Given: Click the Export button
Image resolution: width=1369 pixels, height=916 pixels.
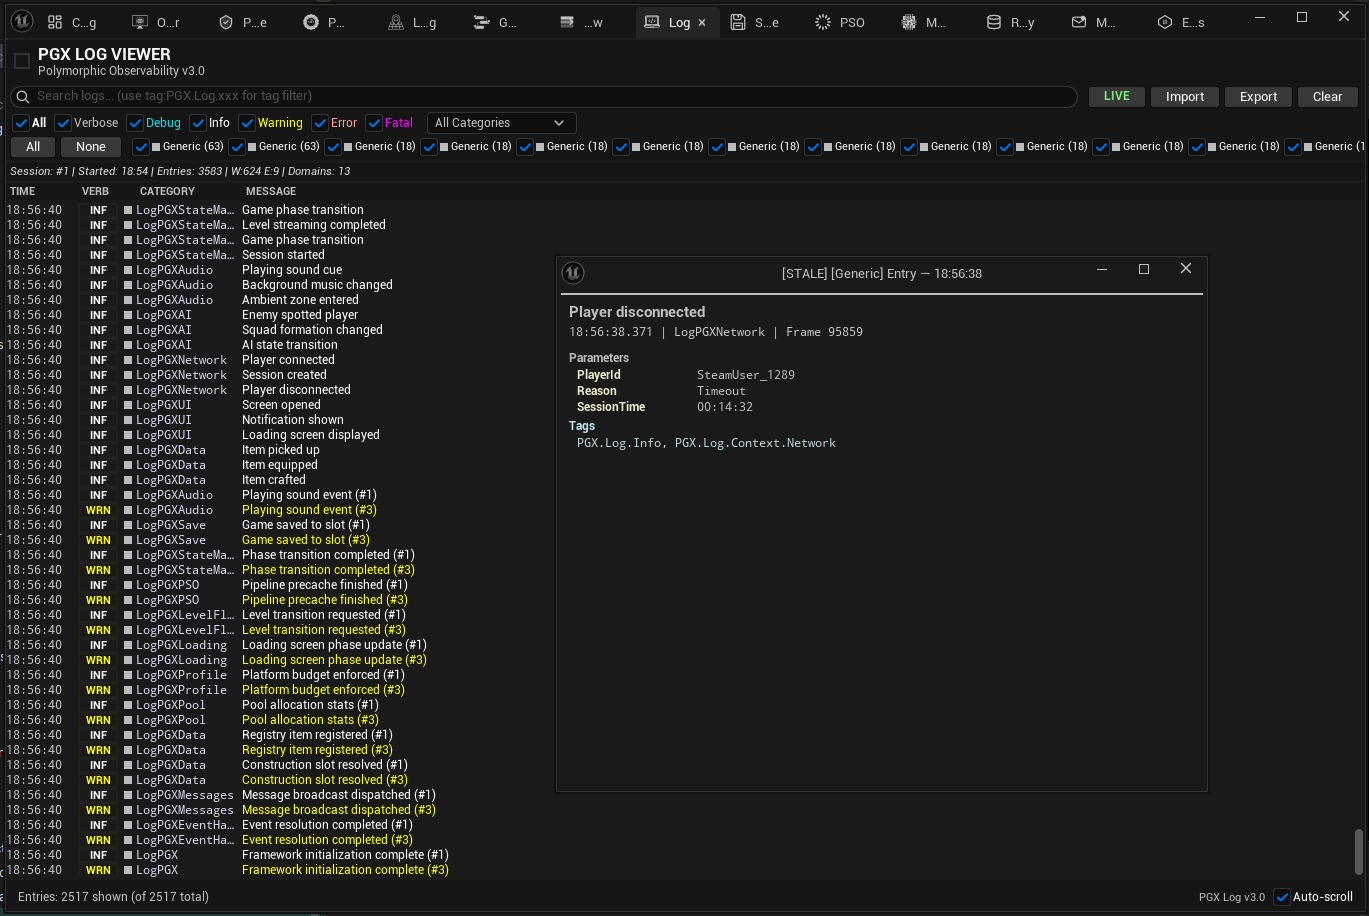Looking at the screenshot, I should [x=1258, y=97].
